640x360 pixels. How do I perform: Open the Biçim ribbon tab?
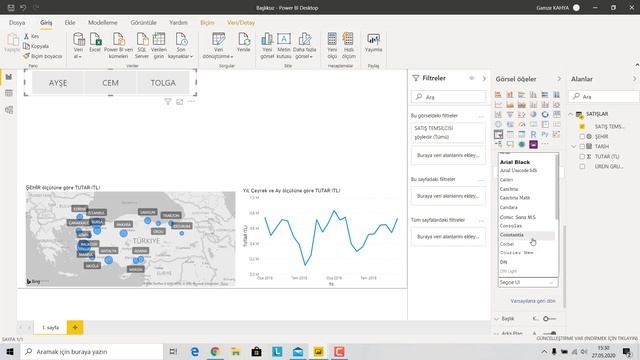[x=207, y=23]
